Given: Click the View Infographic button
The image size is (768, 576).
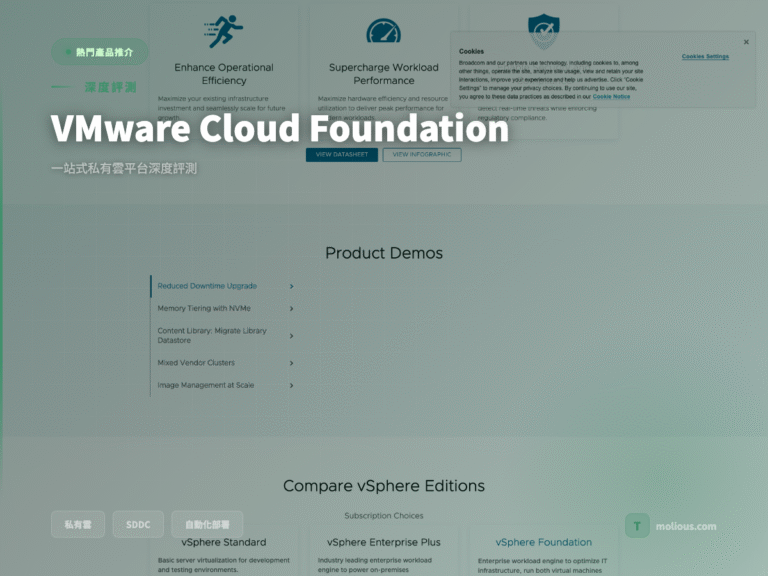Looking at the screenshot, I should (x=422, y=155).
